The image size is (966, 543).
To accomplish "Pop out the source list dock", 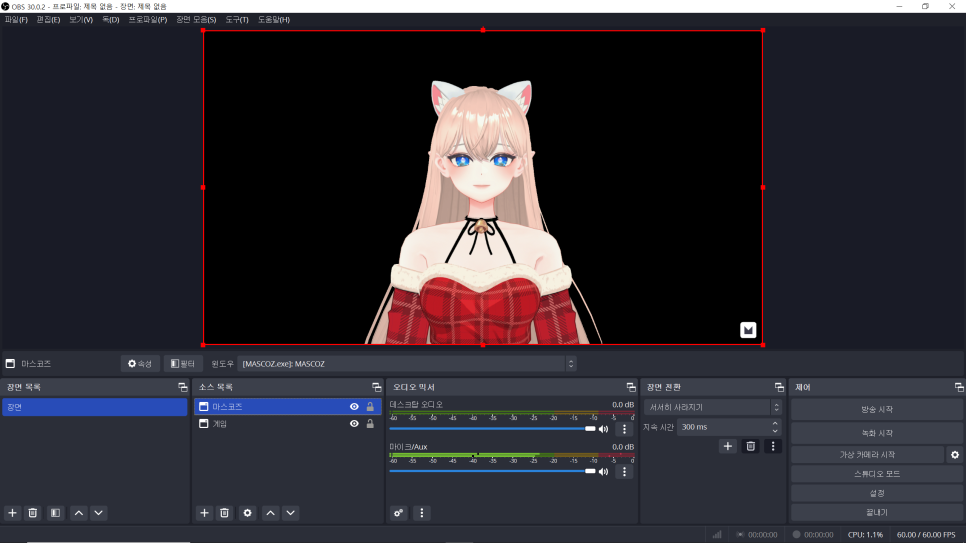I will (377, 387).
